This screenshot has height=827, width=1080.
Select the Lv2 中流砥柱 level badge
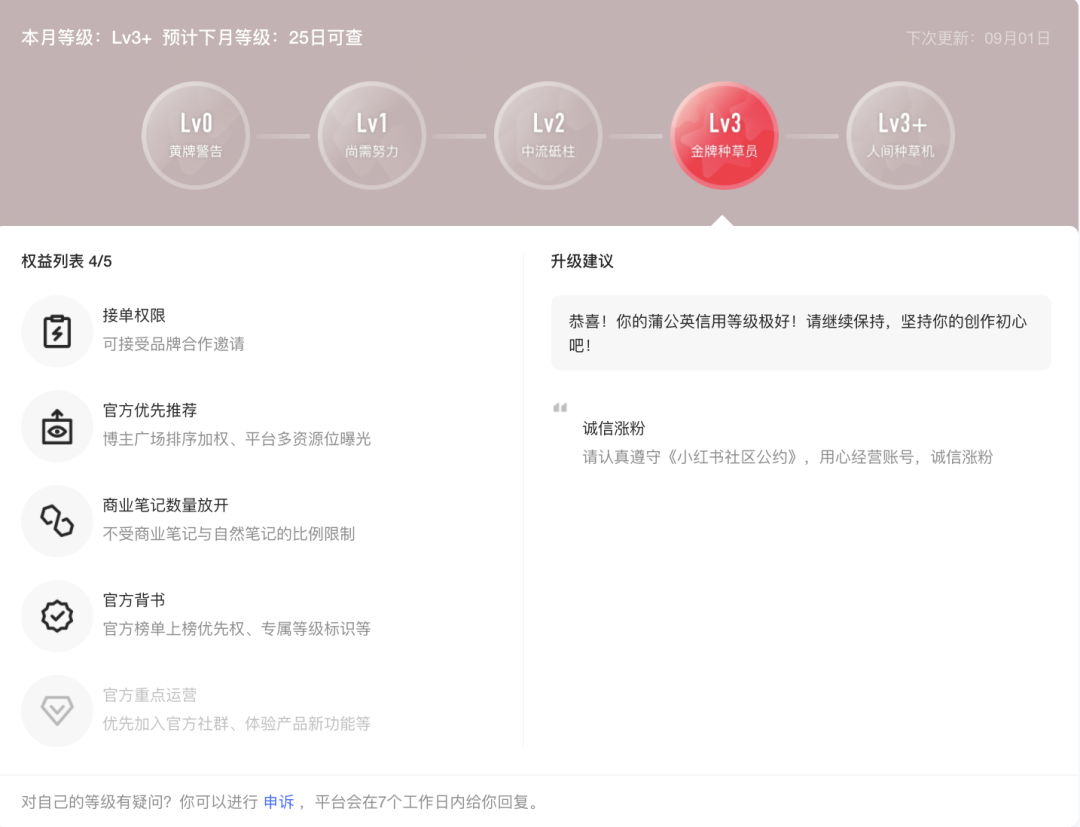(548, 135)
